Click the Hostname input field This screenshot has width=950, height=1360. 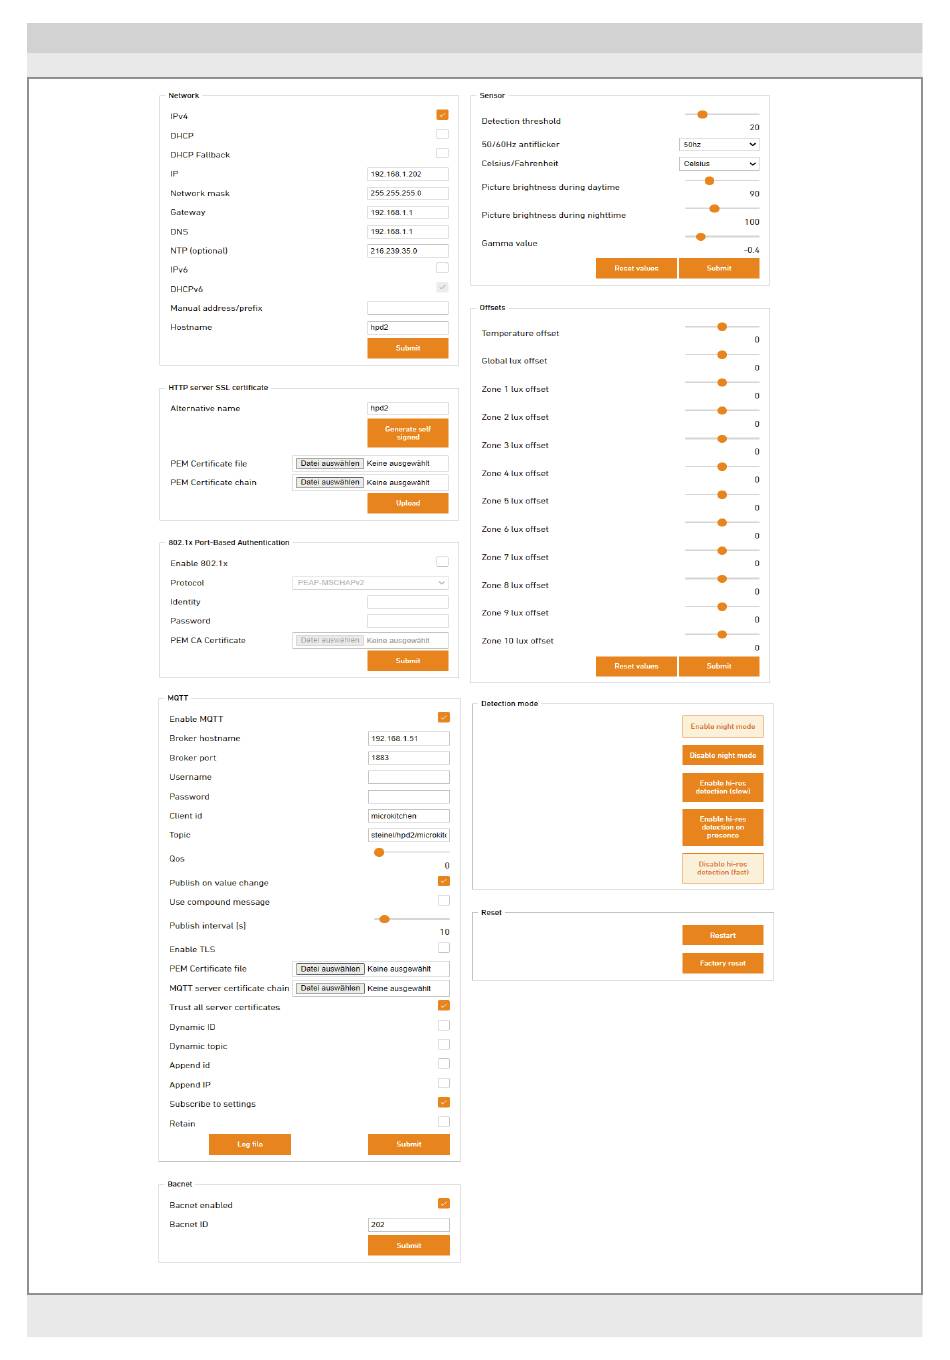coord(408,327)
